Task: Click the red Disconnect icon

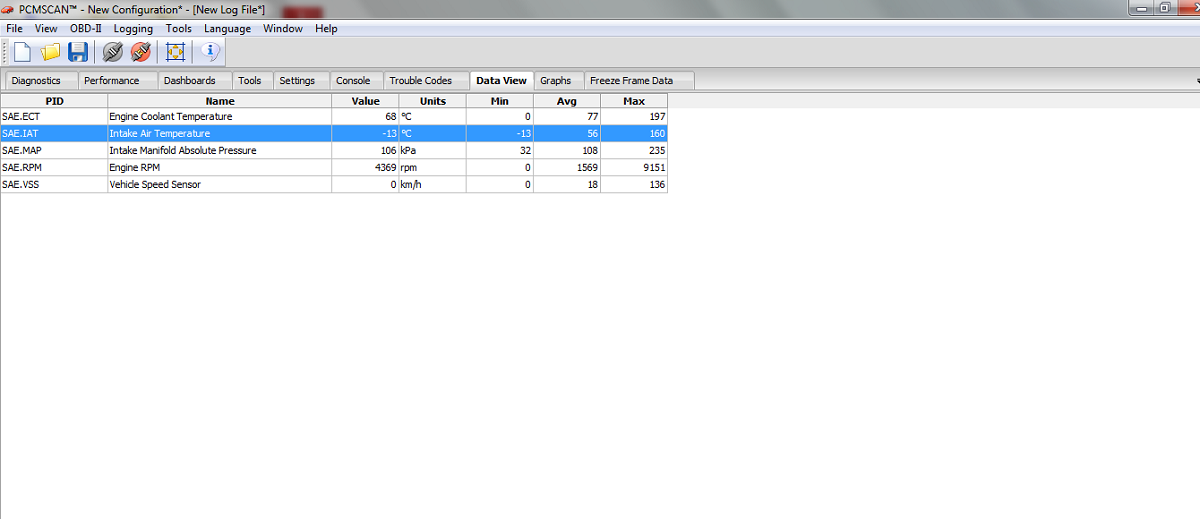Action: pyautogui.click(x=141, y=51)
